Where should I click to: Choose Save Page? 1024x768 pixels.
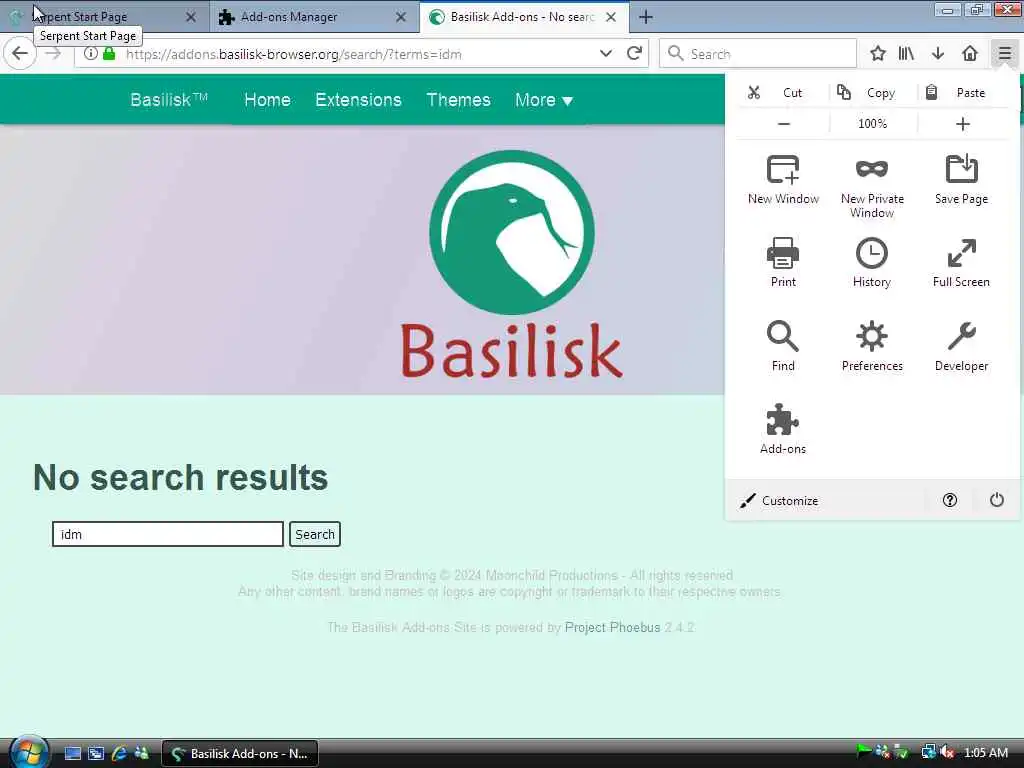coord(961,180)
